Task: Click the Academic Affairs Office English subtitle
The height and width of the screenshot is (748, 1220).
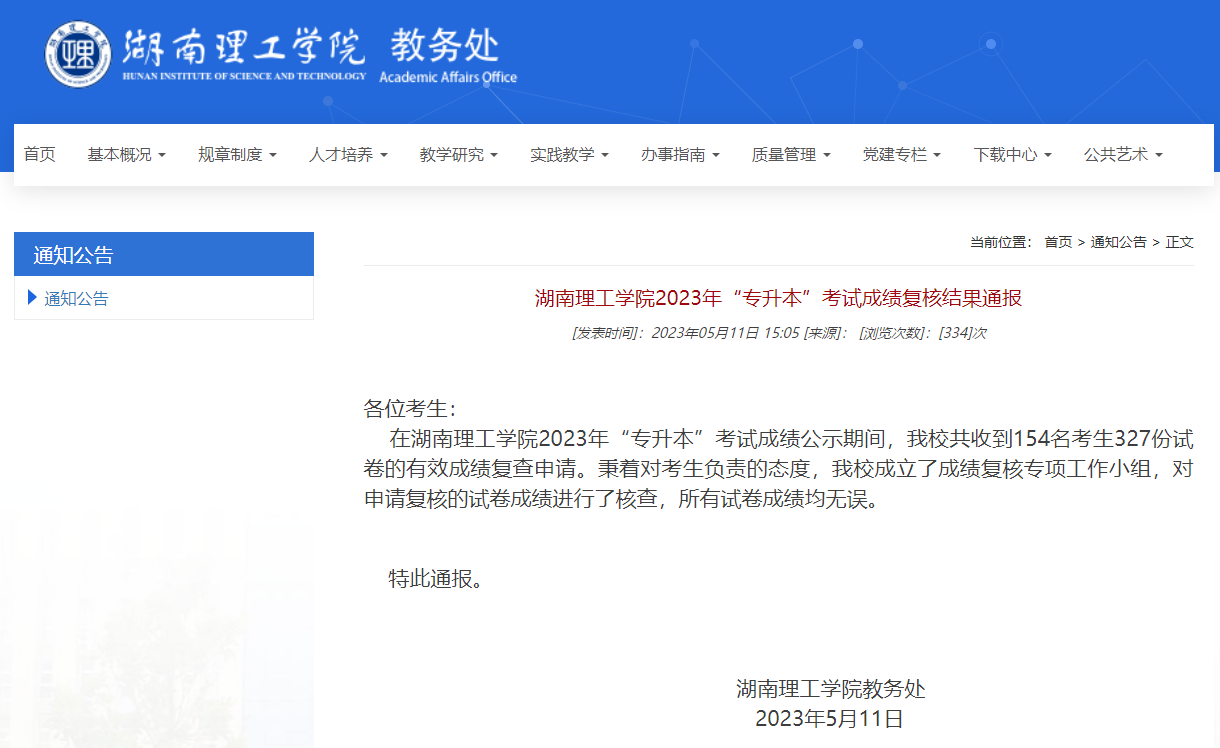Action: [450, 75]
